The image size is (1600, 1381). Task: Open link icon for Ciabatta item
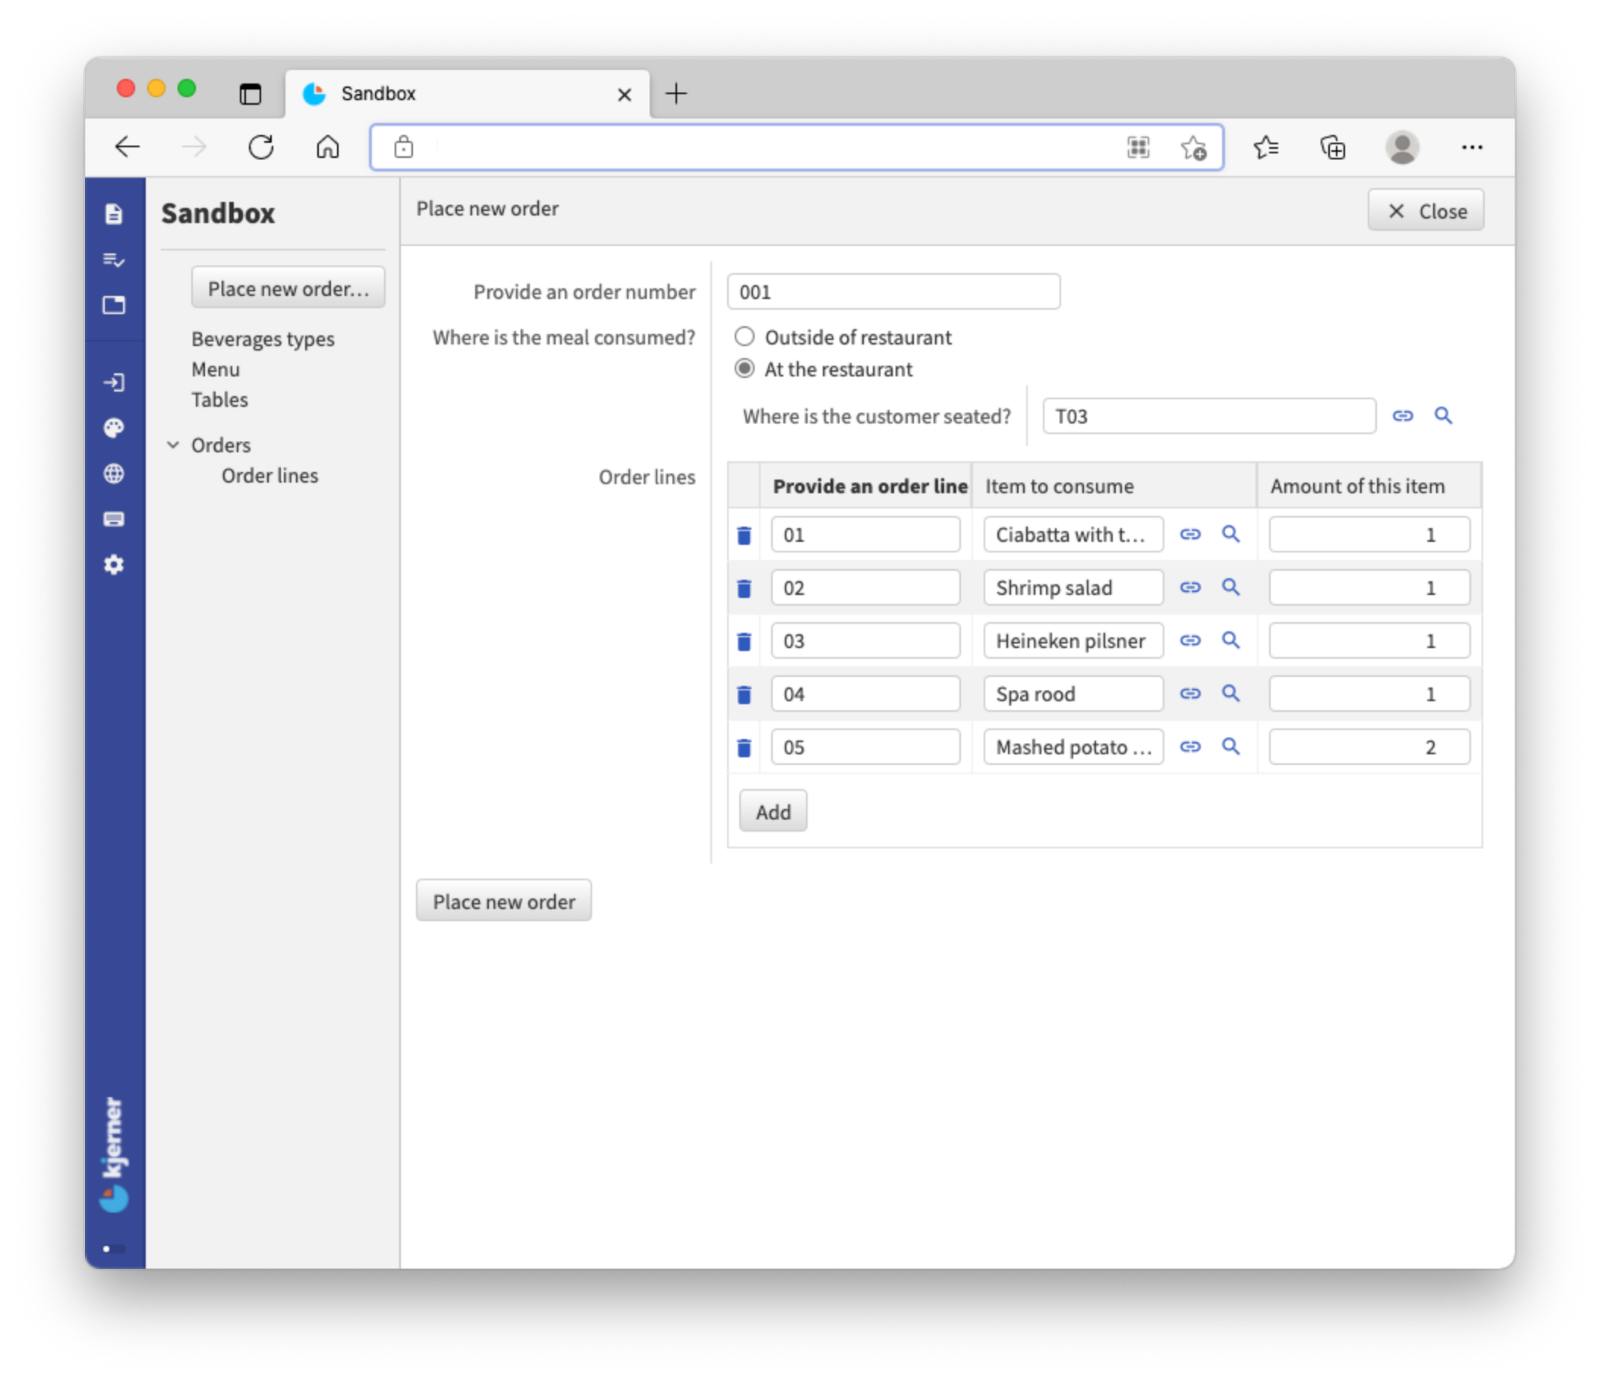[1190, 534]
